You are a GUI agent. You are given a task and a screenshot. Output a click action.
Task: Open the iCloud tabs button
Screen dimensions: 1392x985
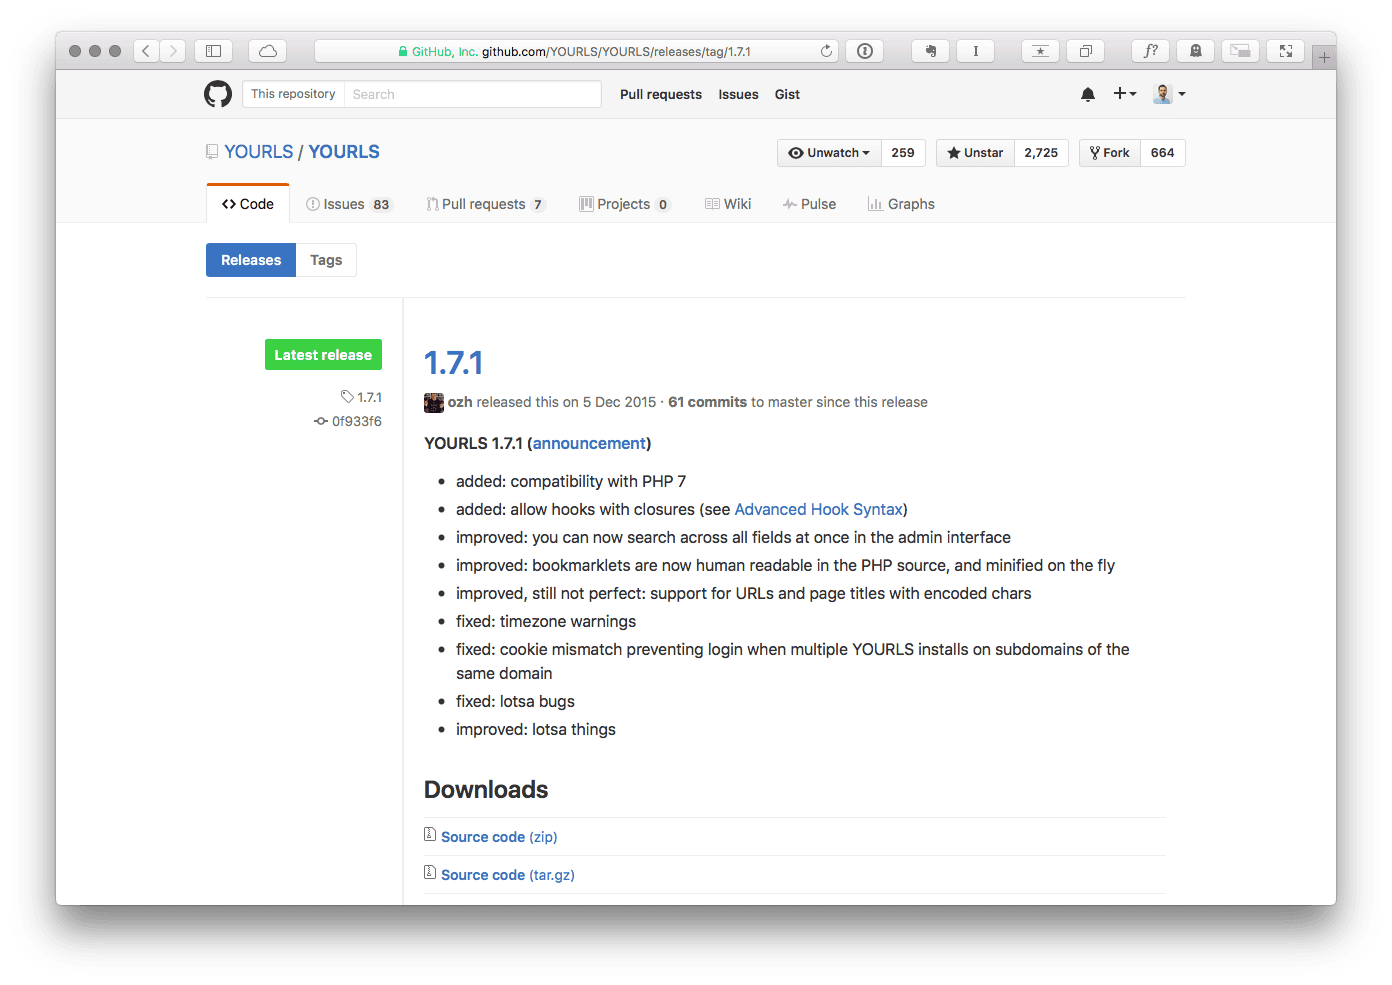pos(268,51)
